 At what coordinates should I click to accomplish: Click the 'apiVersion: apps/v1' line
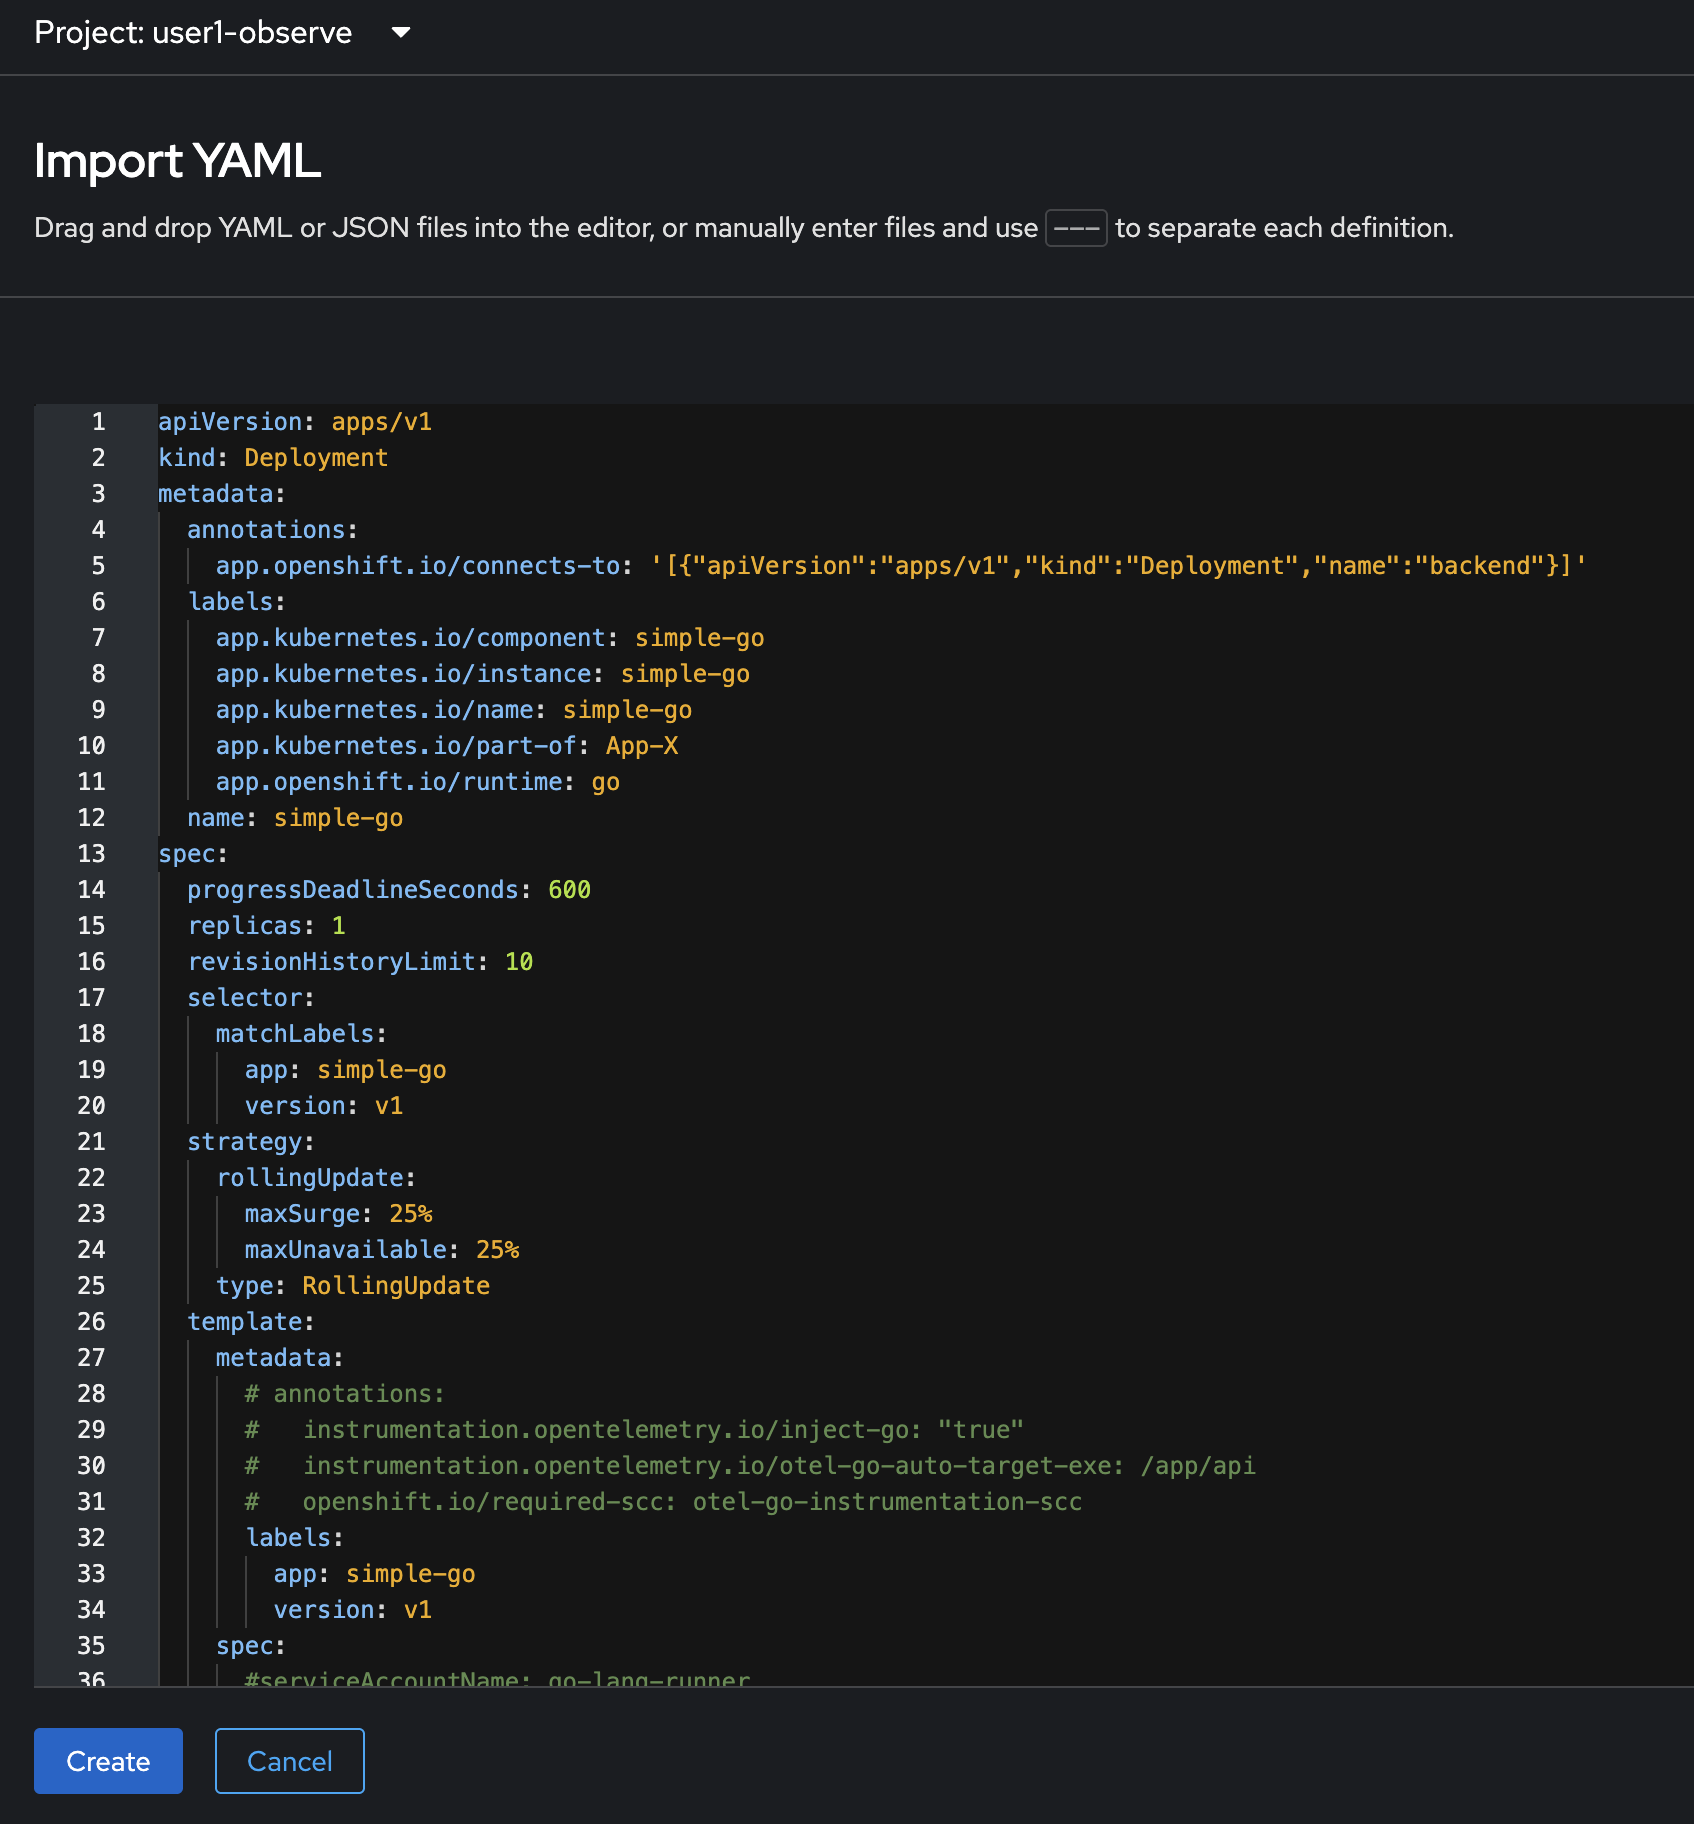295,422
